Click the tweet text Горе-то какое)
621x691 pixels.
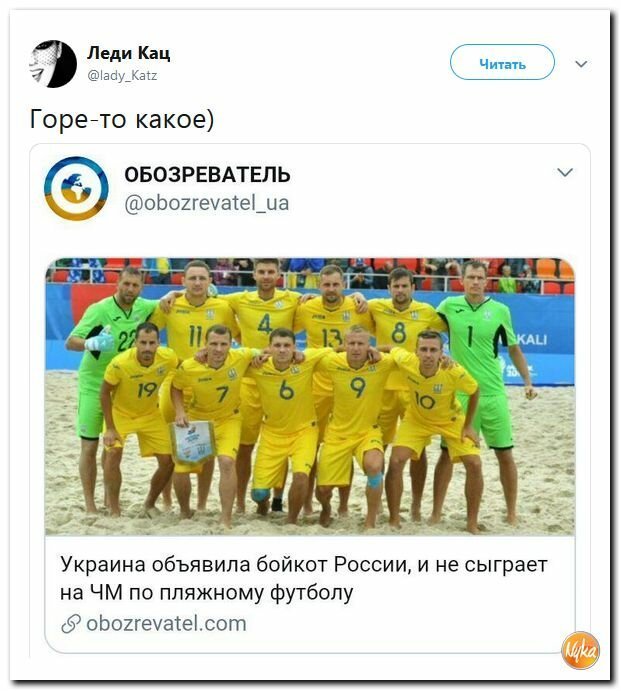pyautogui.click(x=122, y=119)
